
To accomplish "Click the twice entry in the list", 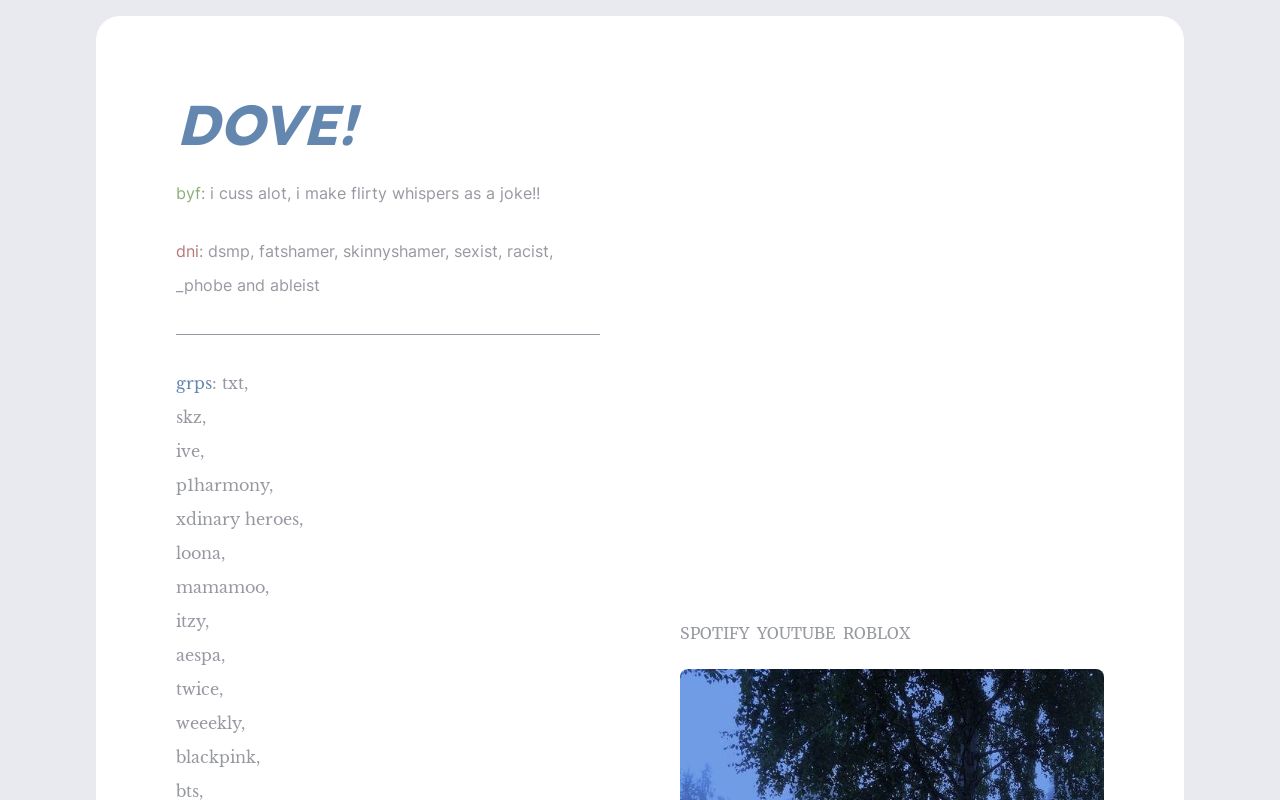I will tap(199, 690).
